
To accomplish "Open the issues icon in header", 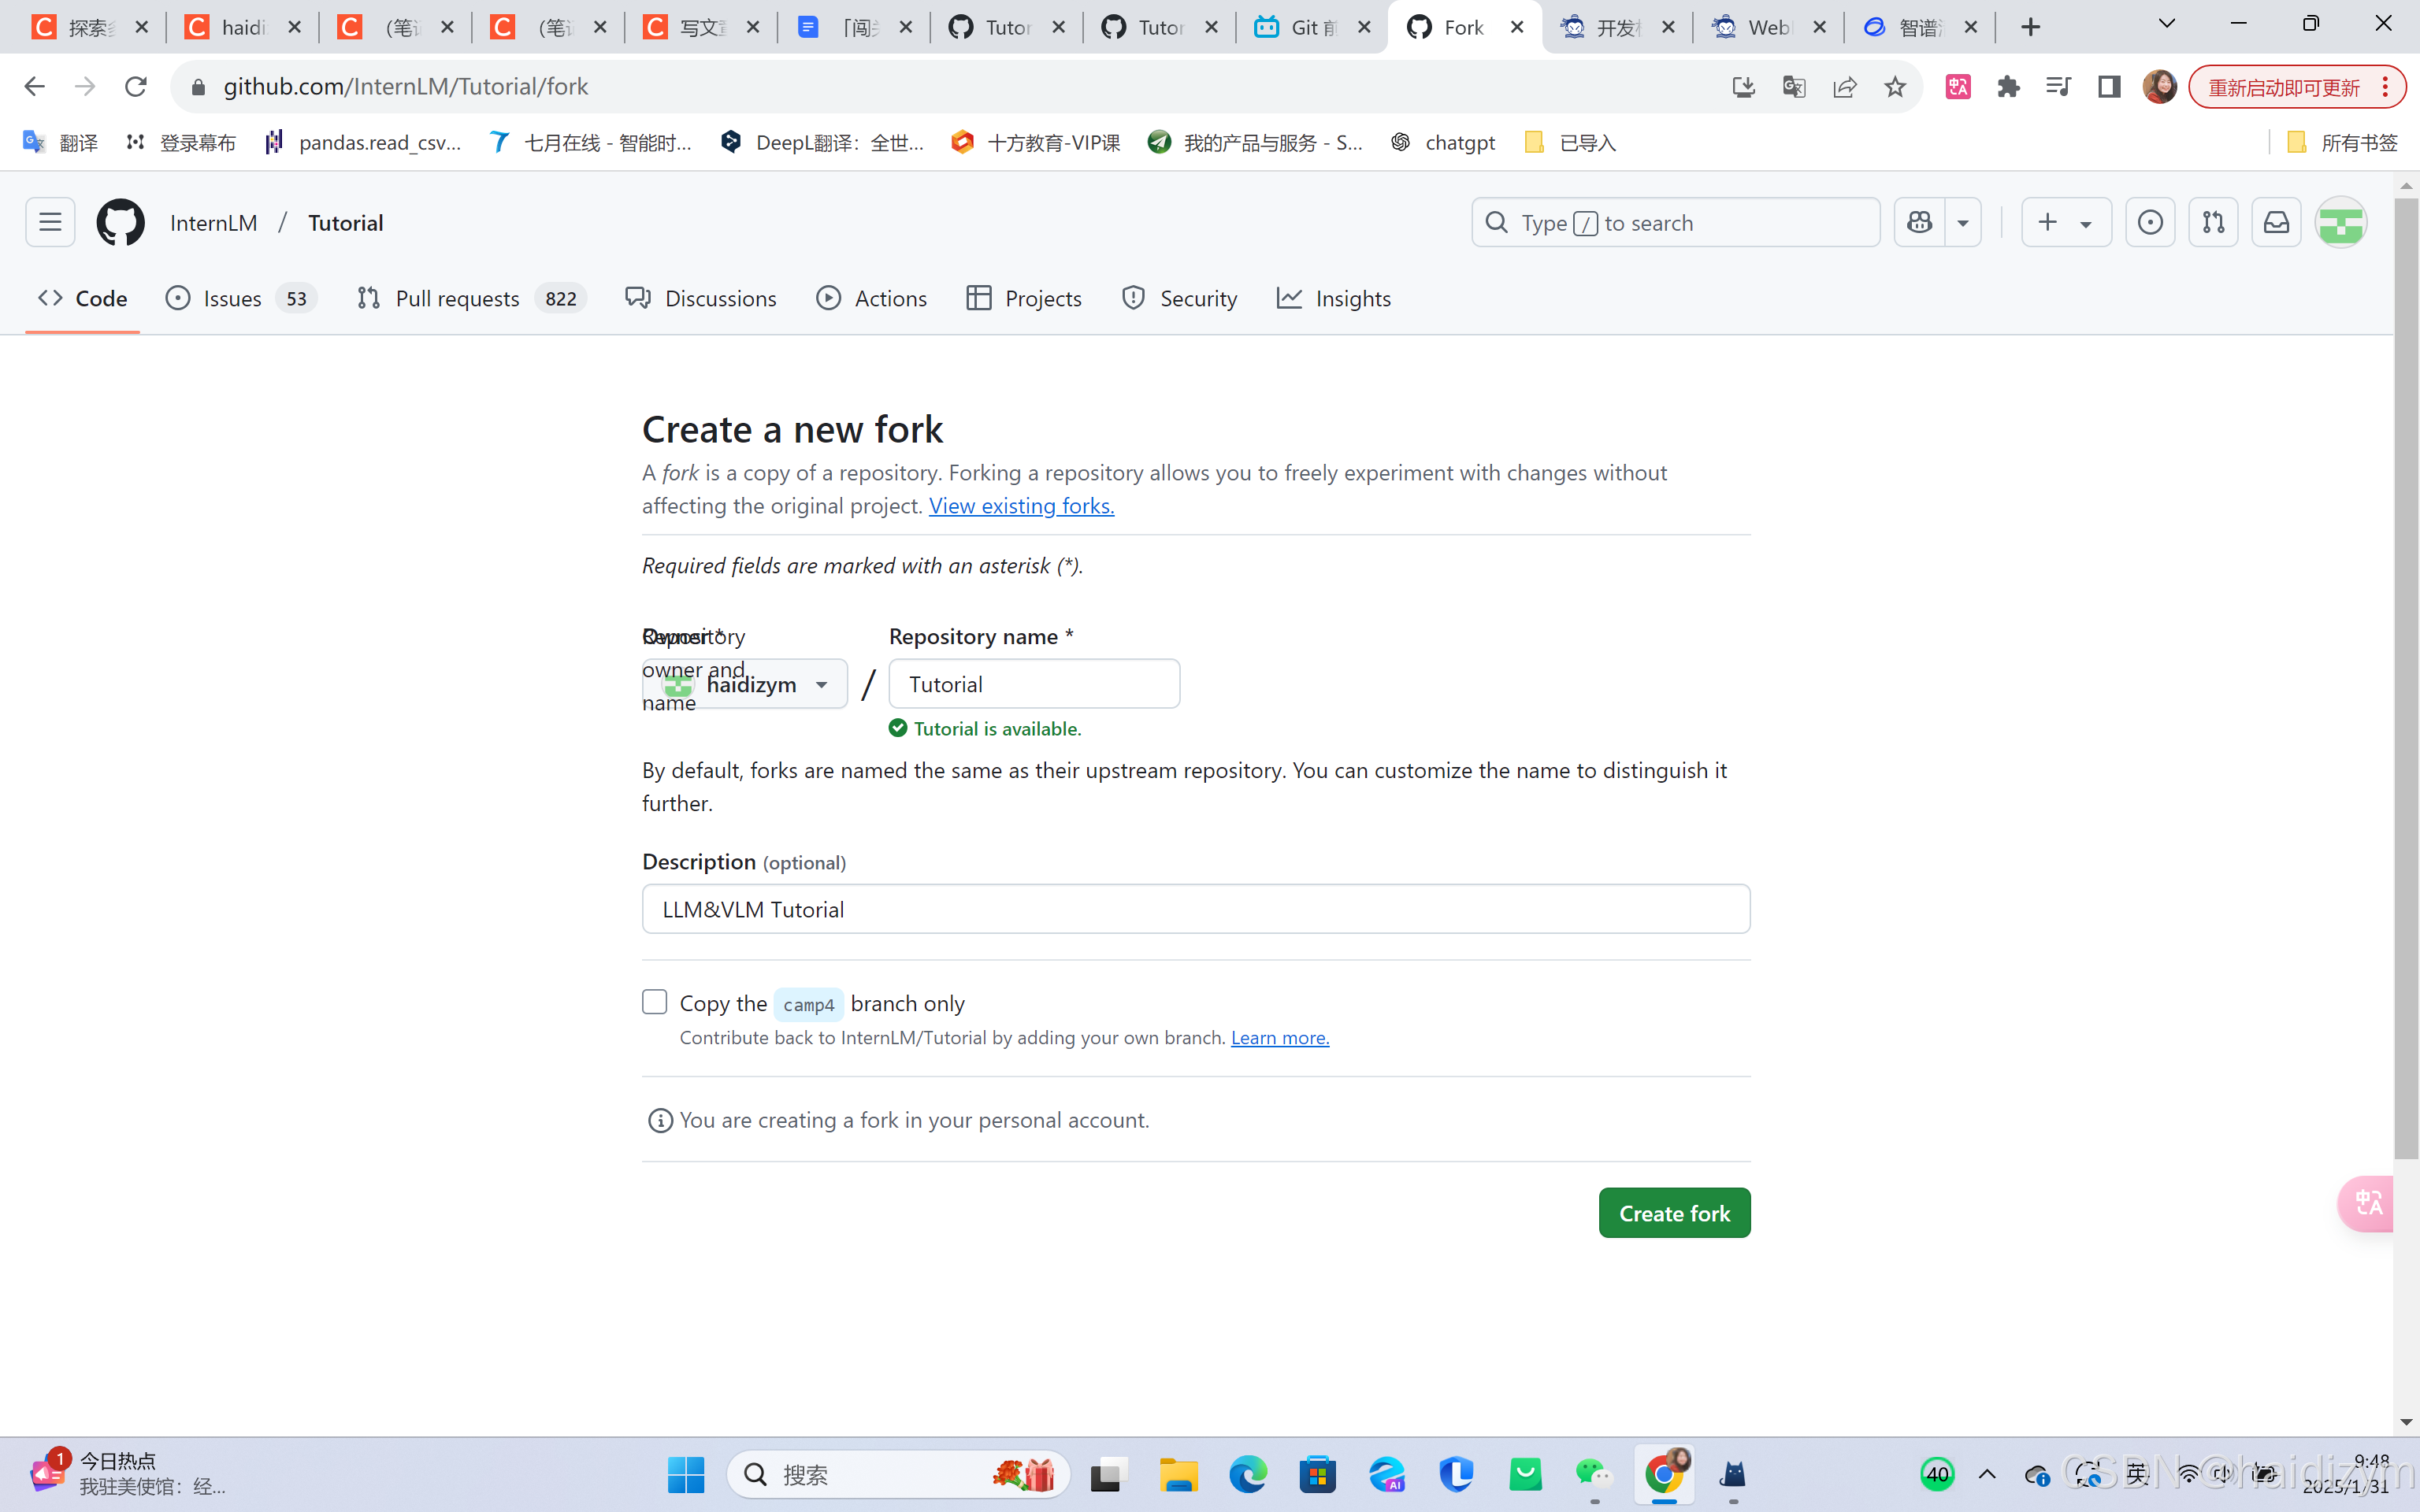I will [x=2150, y=222].
